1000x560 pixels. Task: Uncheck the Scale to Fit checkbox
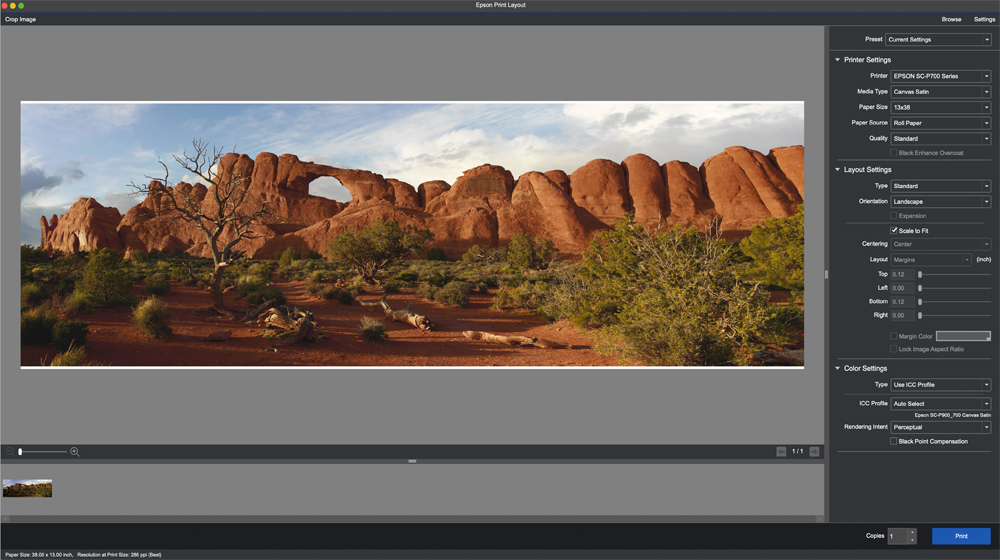894,231
